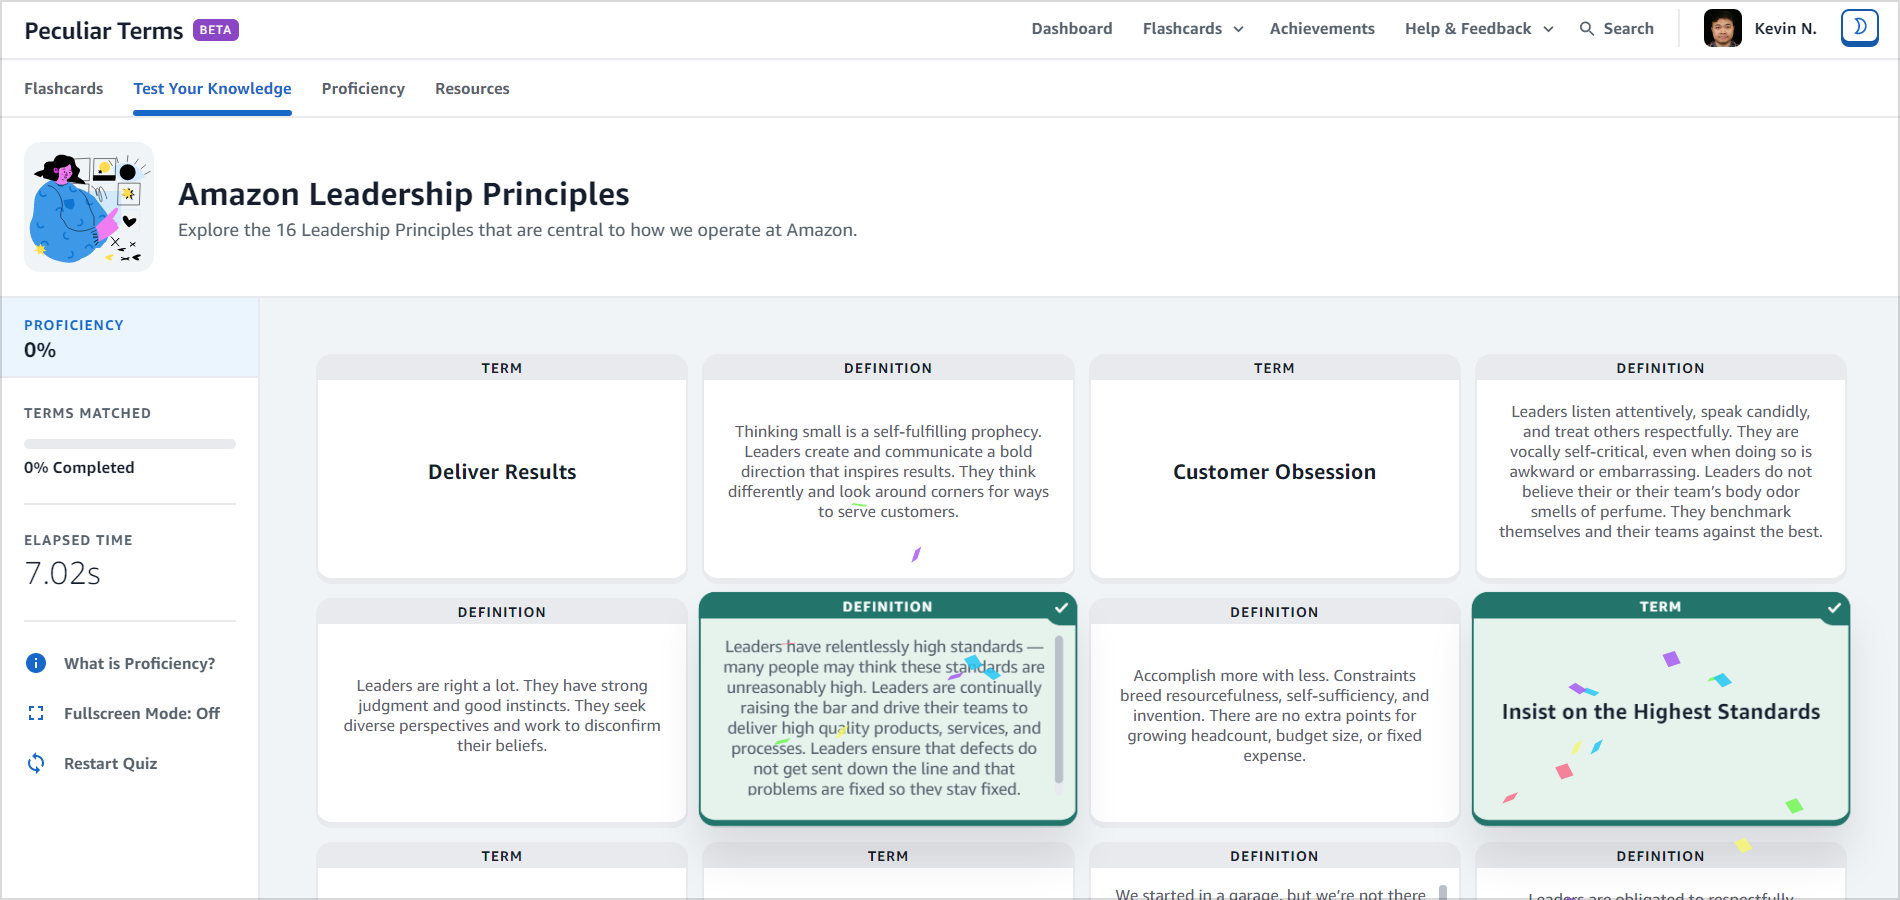Click the Search label in the top bar
Screen dimensions: 1900x900
pyautogui.click(x=1628, y=29)
